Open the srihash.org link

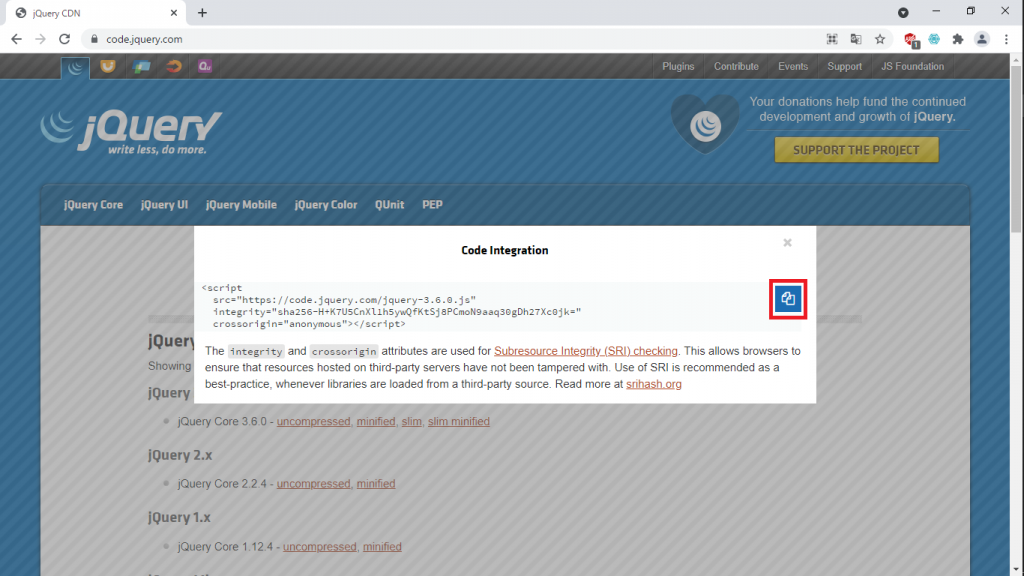click(x=654, y=383)
